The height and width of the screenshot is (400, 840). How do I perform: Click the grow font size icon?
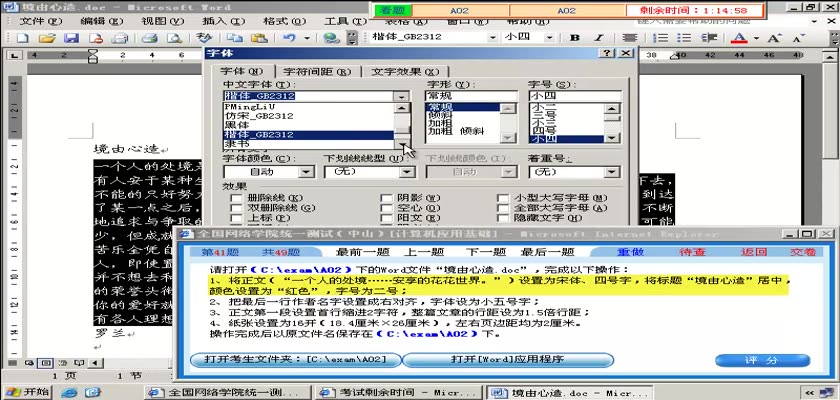tap(774, 37)
